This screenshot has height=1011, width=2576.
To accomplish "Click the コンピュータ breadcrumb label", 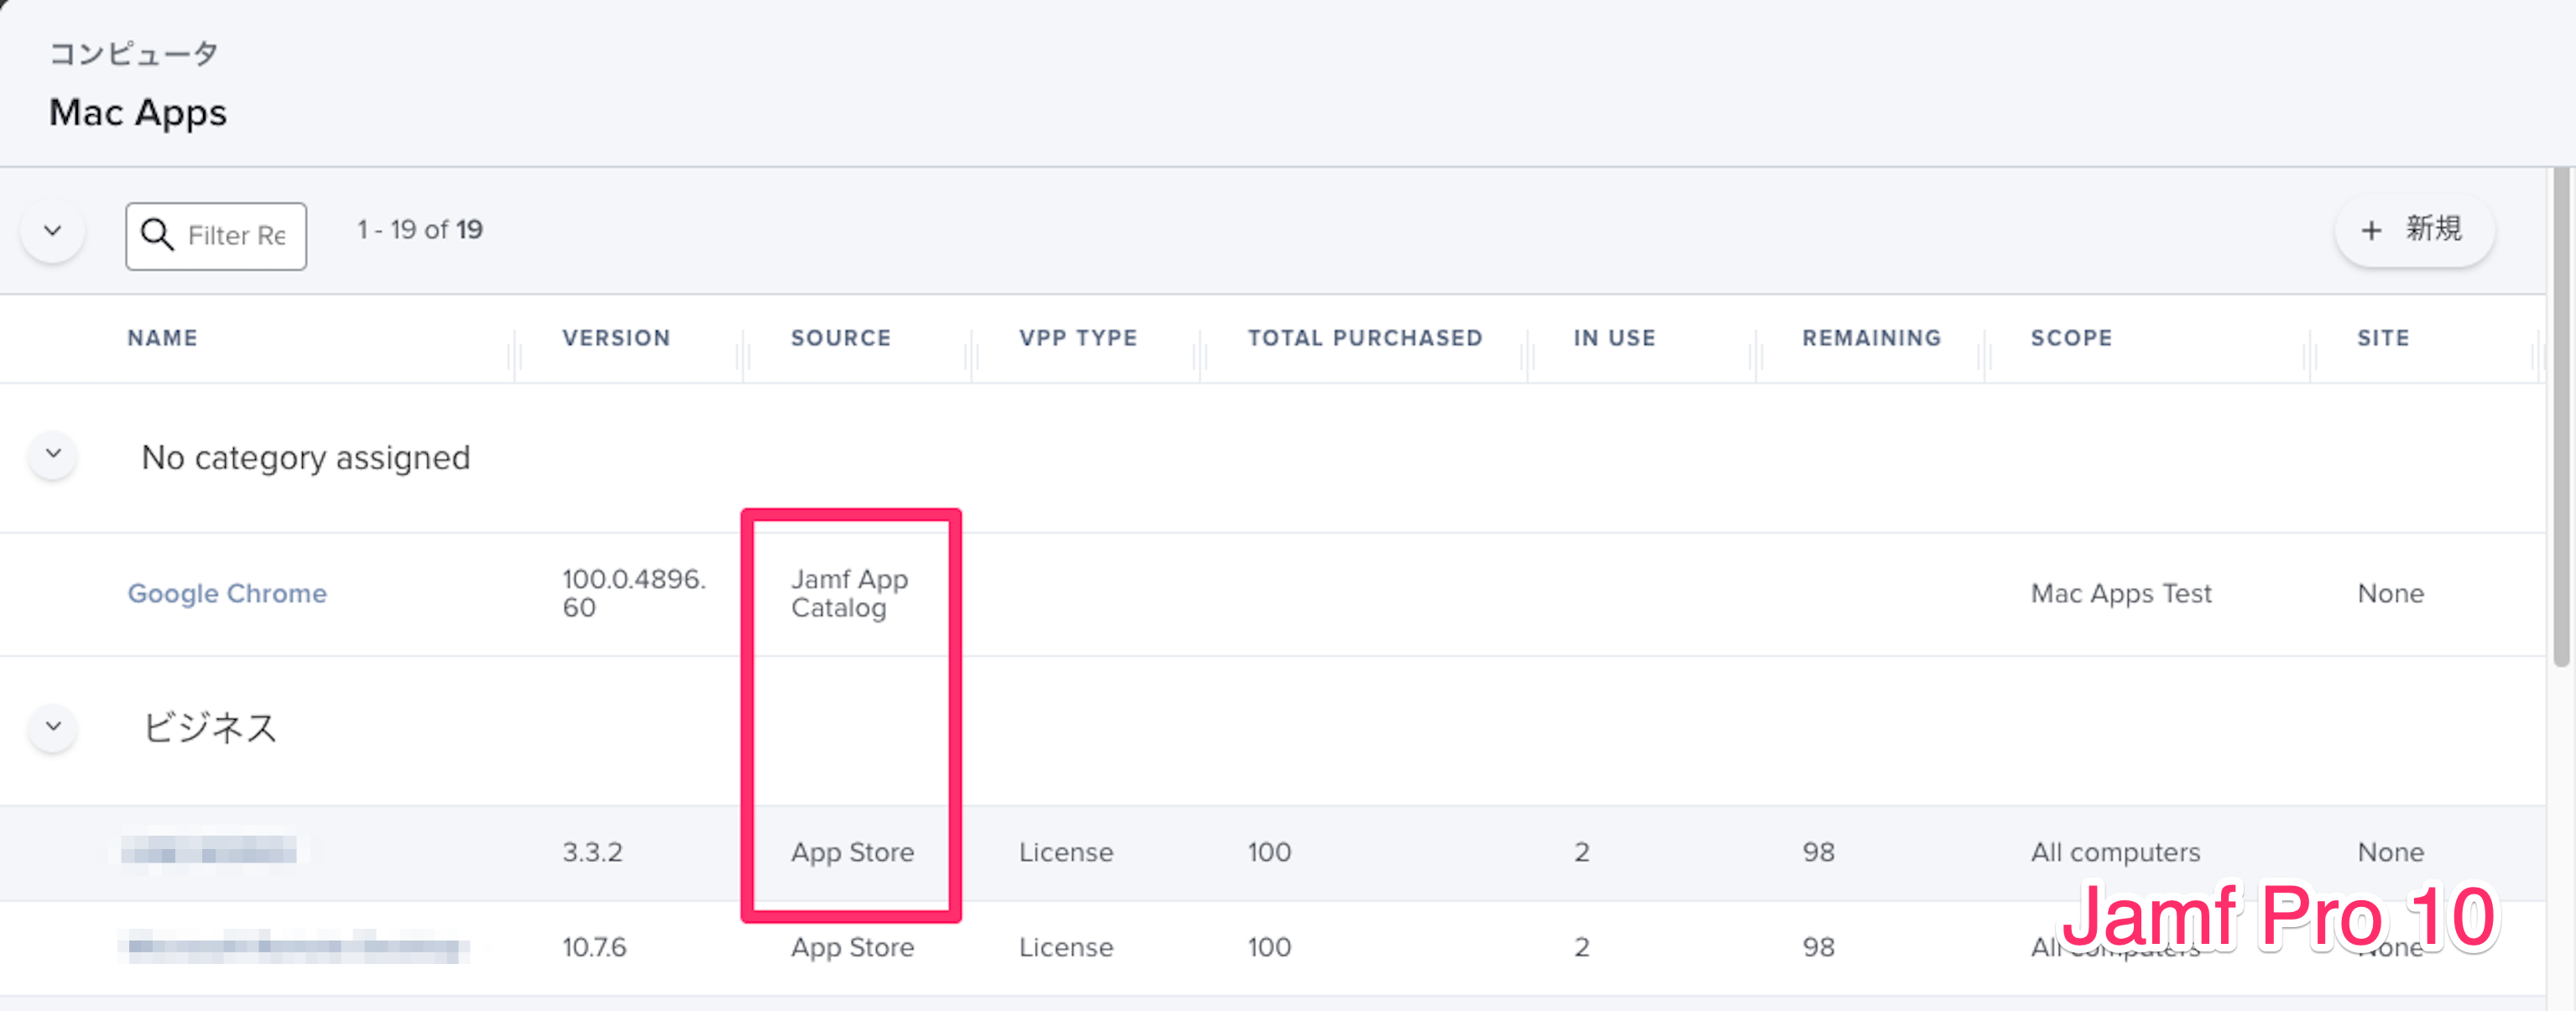I will click(133, 53).
